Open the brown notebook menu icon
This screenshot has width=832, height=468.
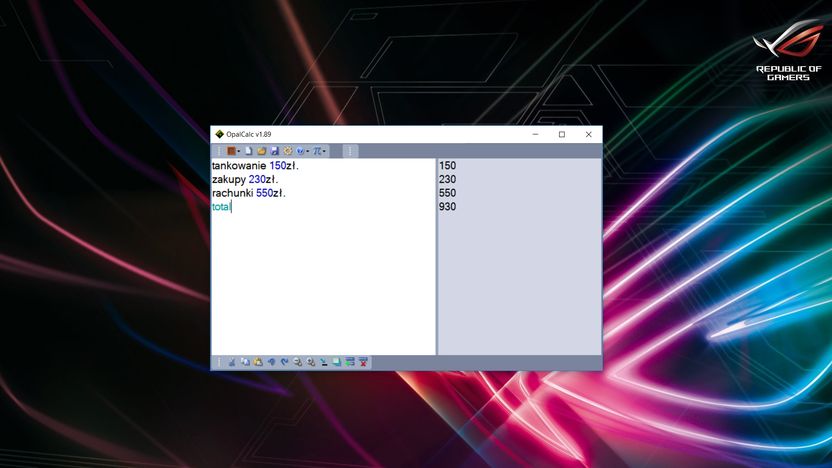[231, 151]
